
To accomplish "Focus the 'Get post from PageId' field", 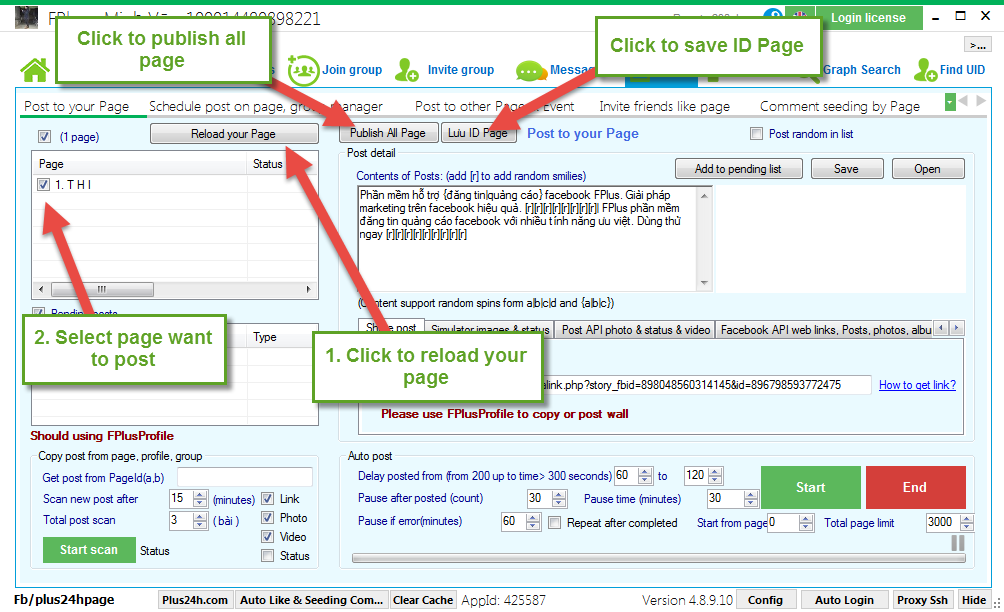I will coord(245,478).
